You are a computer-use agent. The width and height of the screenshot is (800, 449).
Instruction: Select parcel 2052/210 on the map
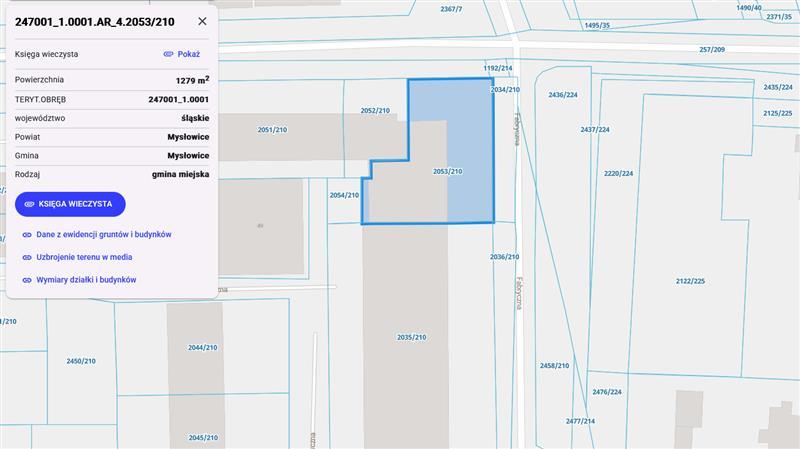click(x=374, y=110)
